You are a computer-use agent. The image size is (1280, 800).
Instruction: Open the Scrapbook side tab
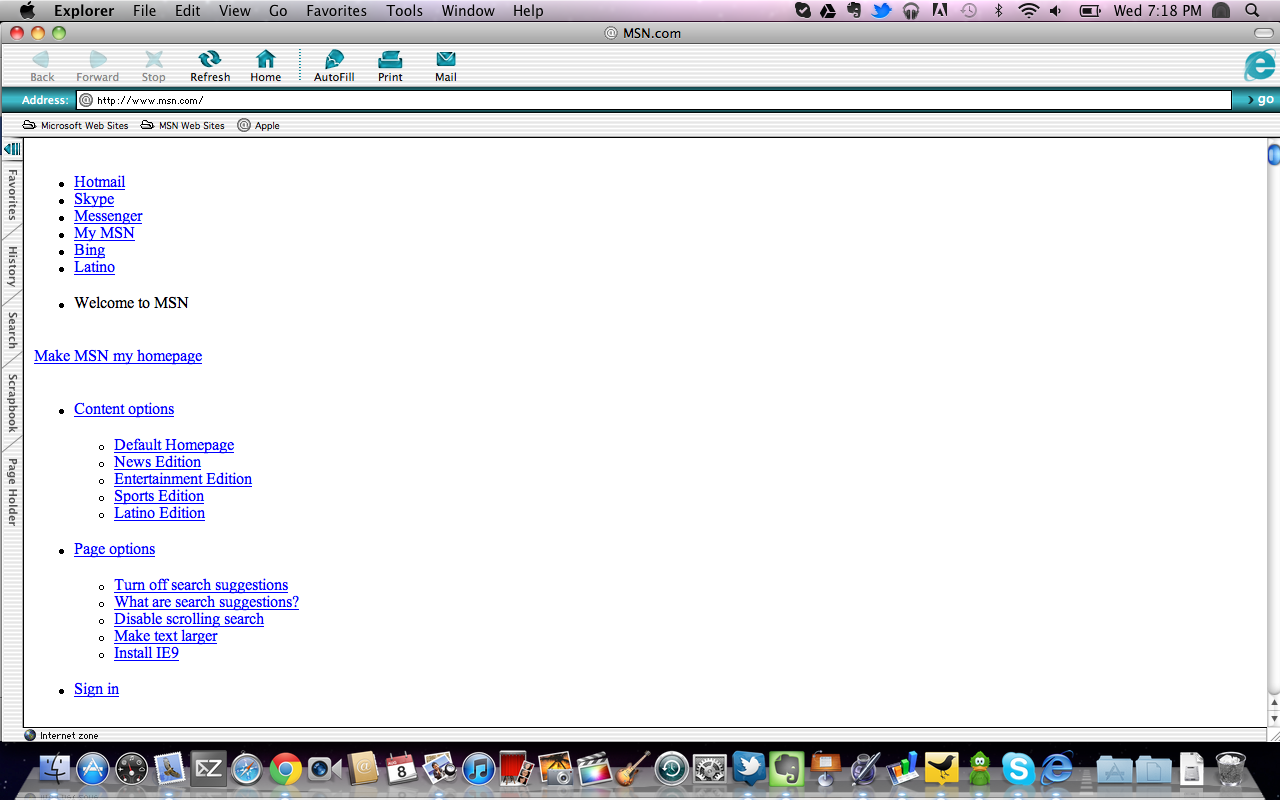click(12, 403)
